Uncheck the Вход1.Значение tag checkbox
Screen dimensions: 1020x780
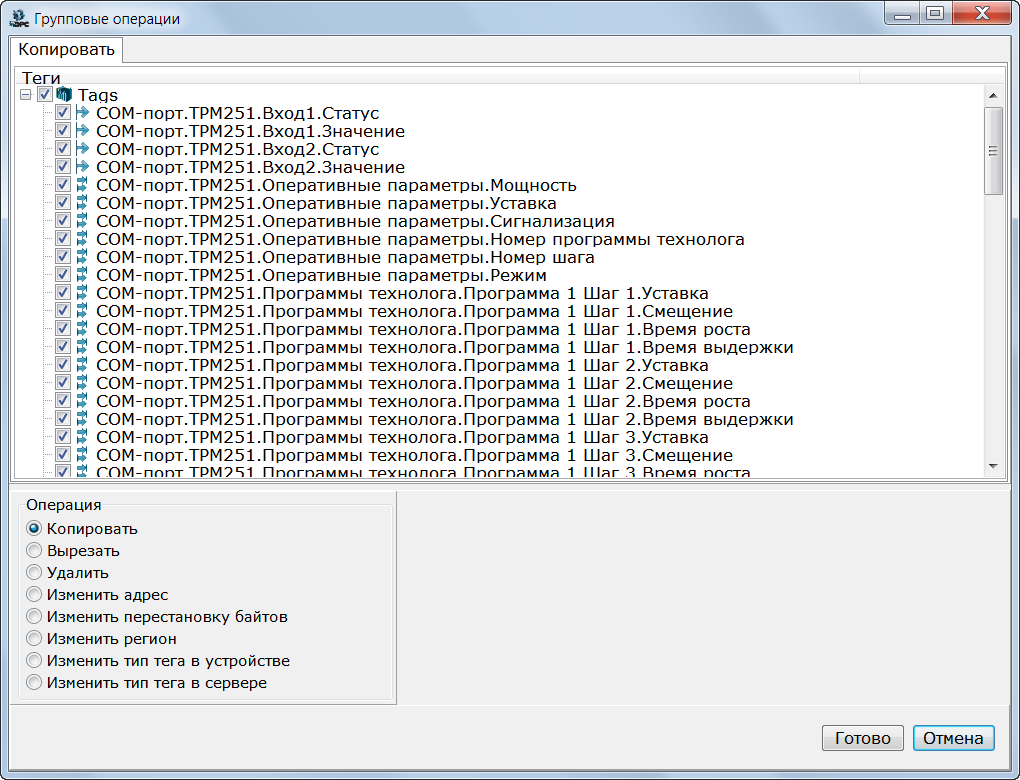tap(62, 131)
